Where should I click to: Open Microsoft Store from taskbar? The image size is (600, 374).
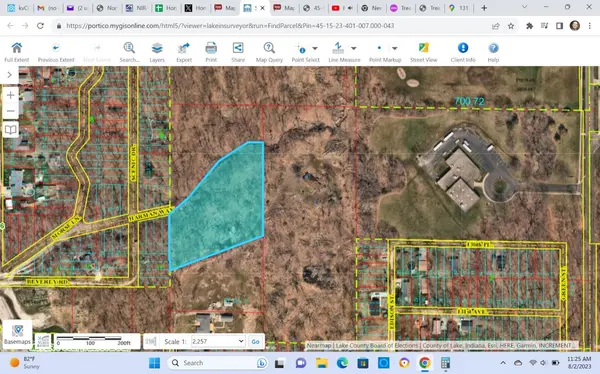[363, 363]
